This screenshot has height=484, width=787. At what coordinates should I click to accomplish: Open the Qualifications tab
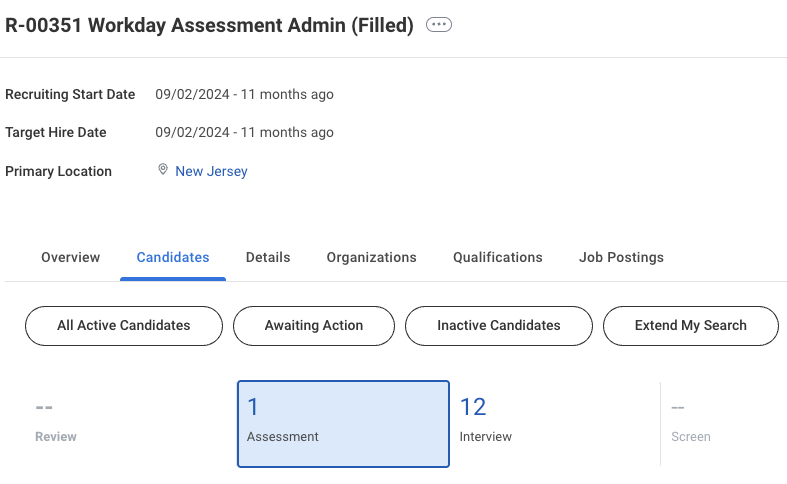[498, 257]
